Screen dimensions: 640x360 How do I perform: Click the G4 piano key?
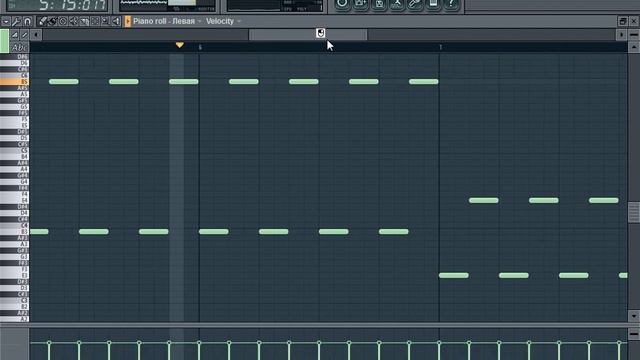(14, 182)
